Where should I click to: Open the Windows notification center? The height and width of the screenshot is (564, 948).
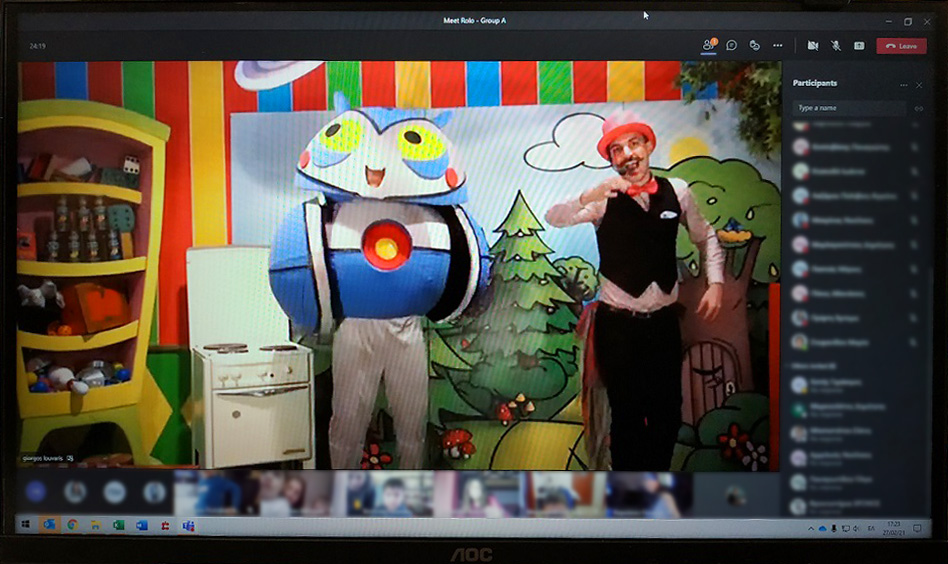tap(917, 529)
